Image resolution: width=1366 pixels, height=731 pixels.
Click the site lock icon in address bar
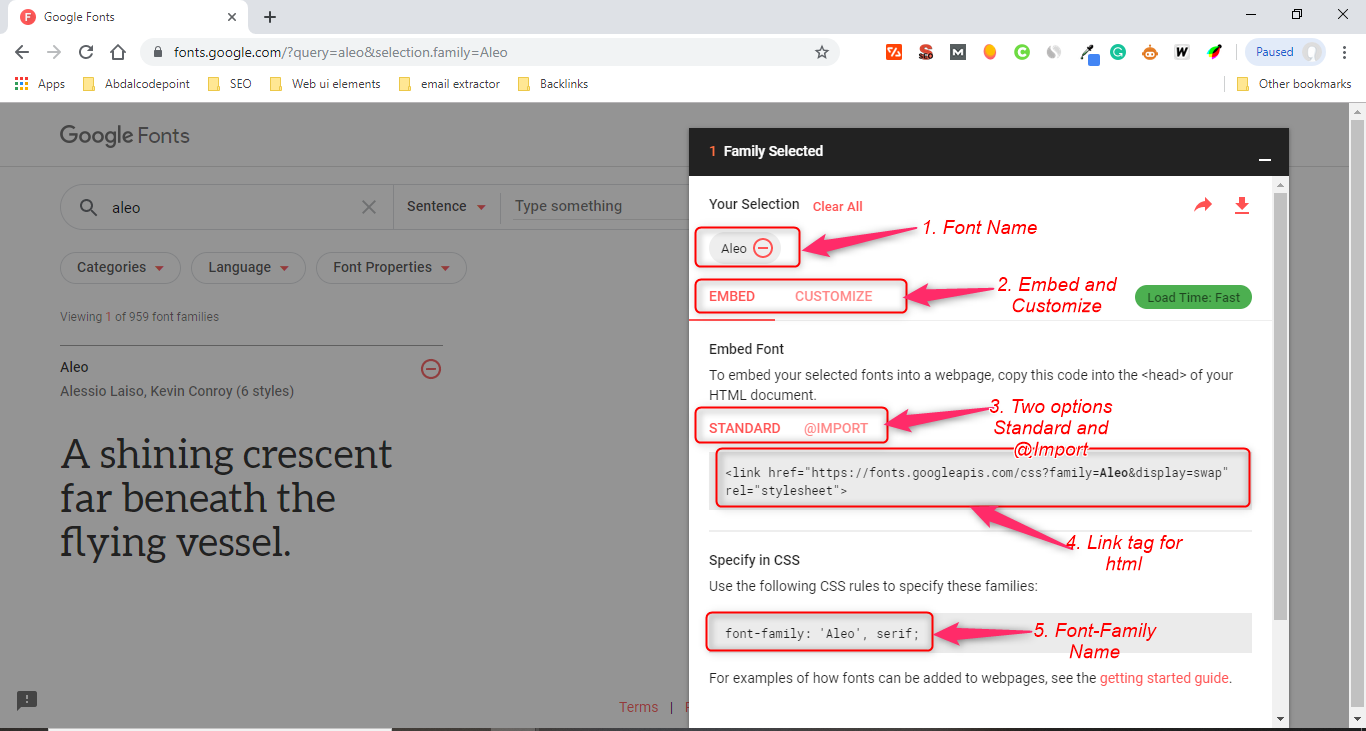pyautogui.click(x=159, y=52)
